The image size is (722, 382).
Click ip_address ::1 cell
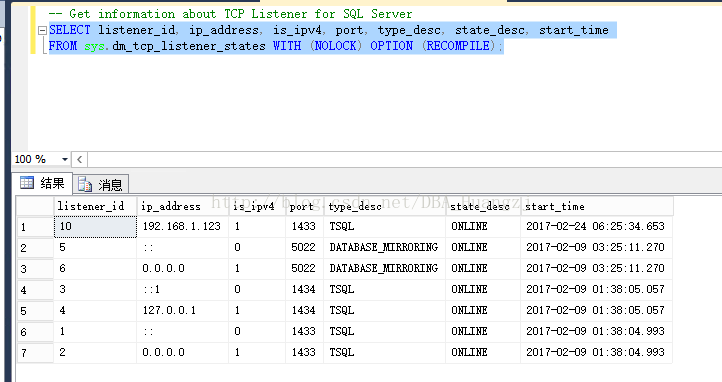point(183,289)
